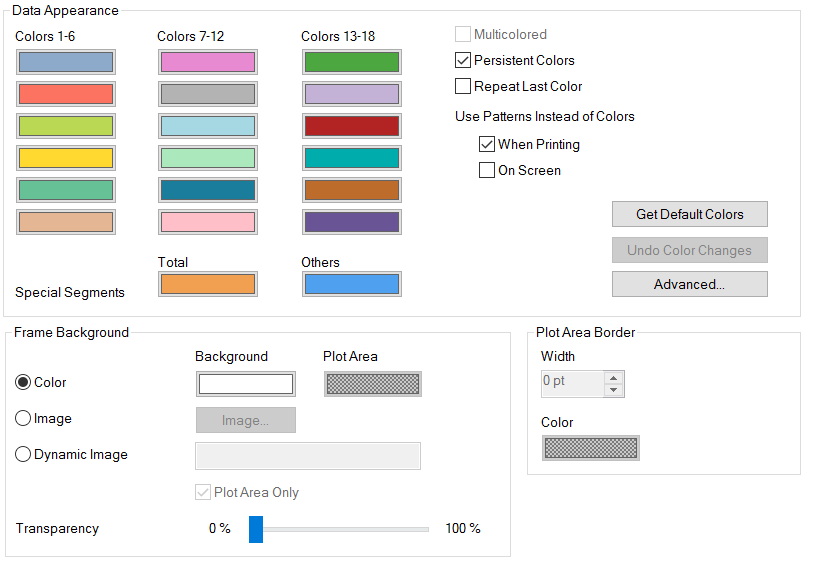Disable the Persistent Colors checkbox

[x=463, y=61]
